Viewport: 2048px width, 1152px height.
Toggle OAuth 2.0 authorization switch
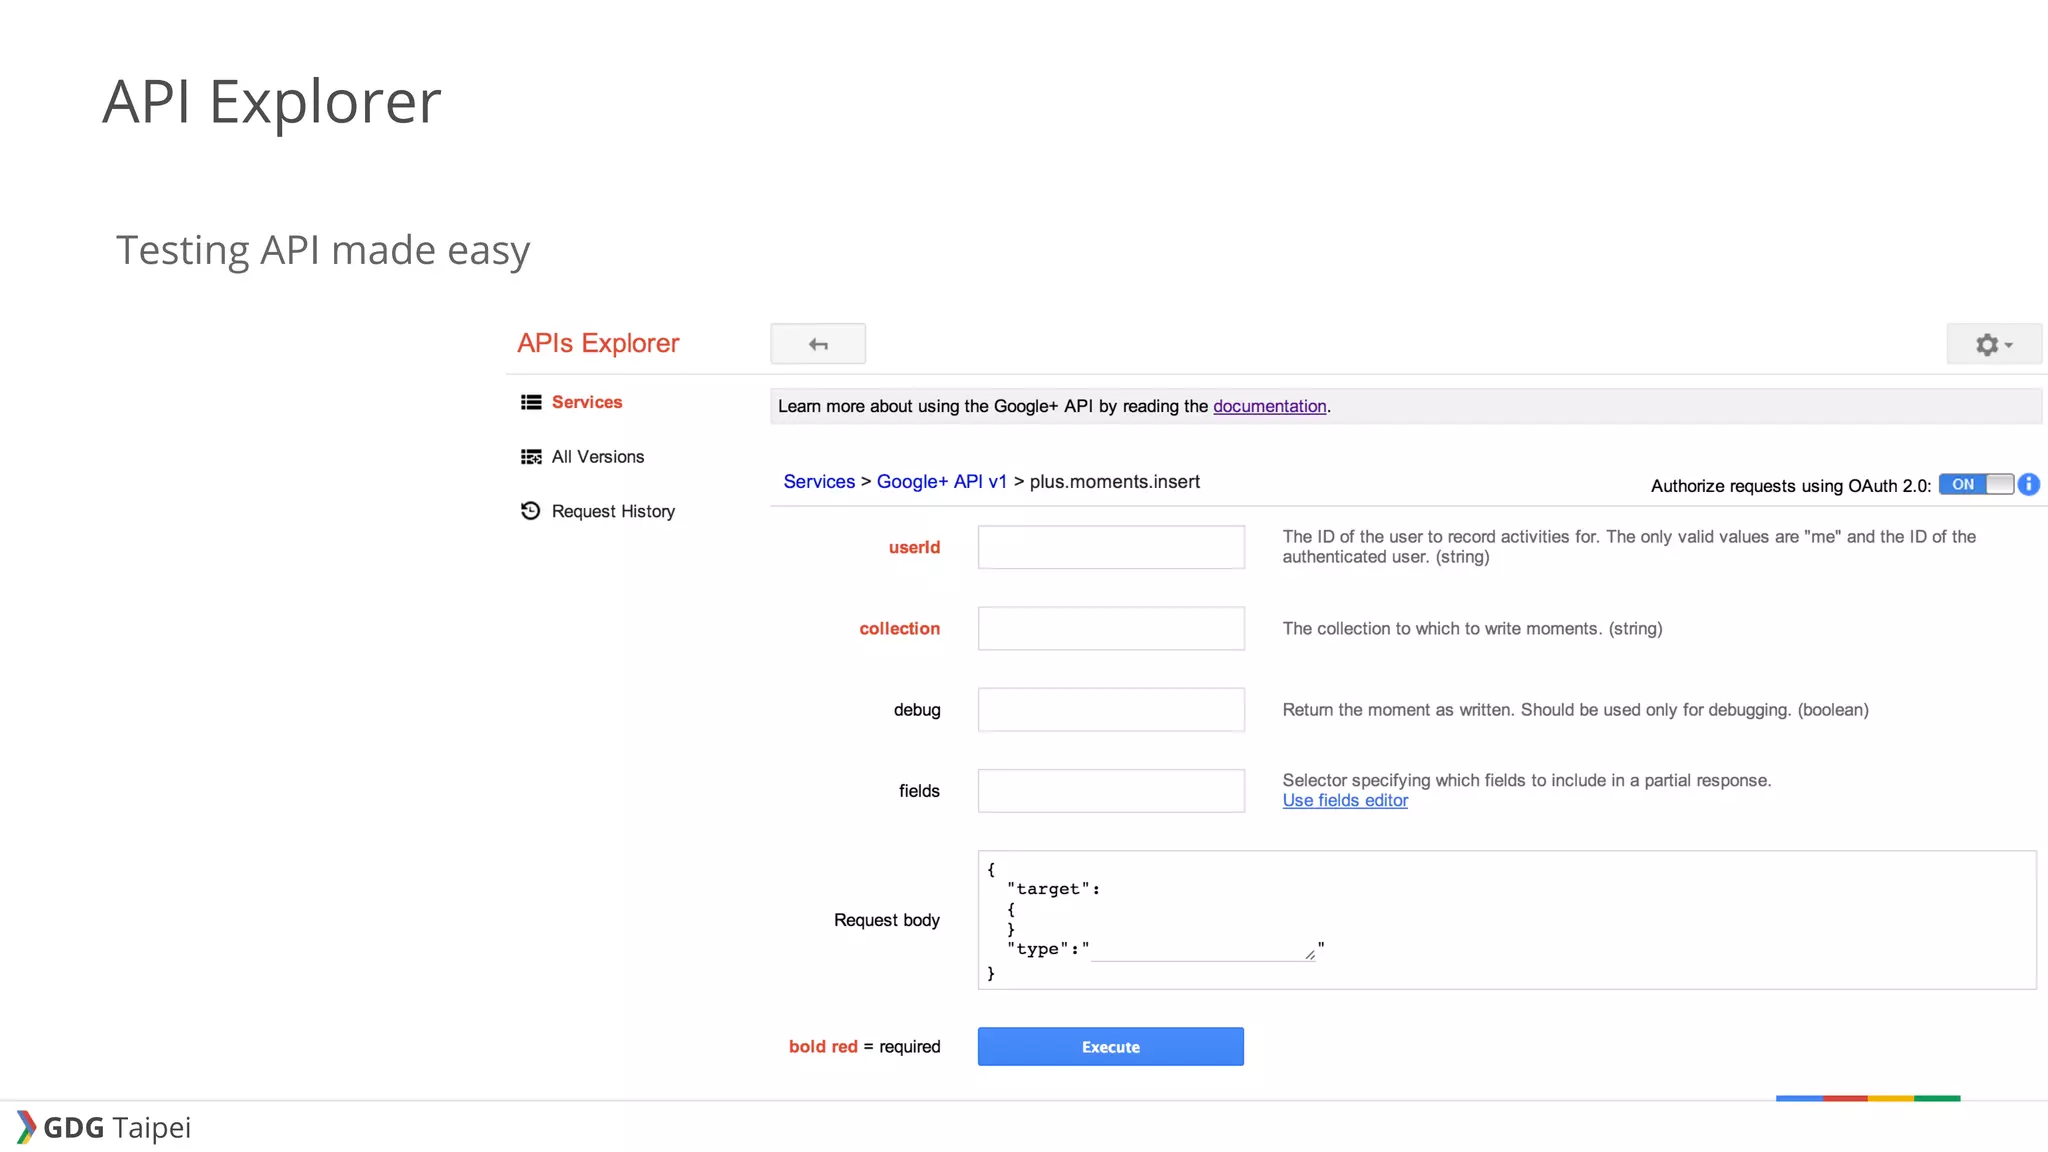pyautogui.click(x=1975, y=485)
